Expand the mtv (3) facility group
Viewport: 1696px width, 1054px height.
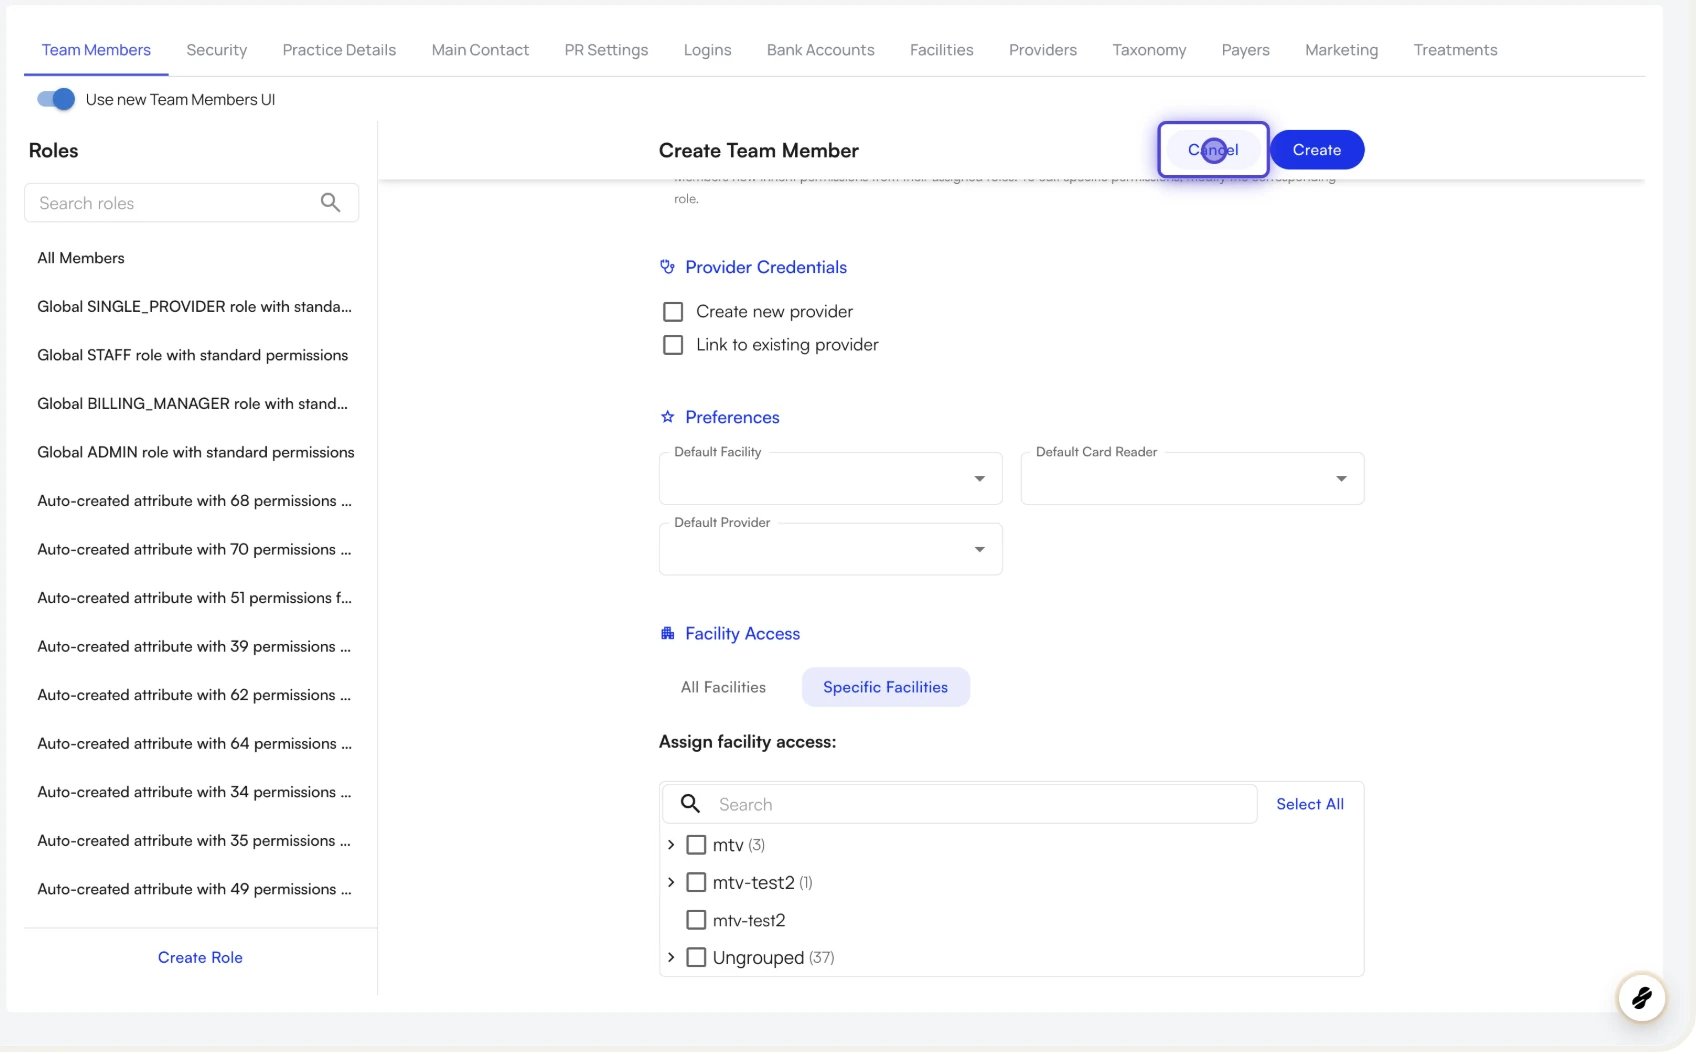point(671,845)
